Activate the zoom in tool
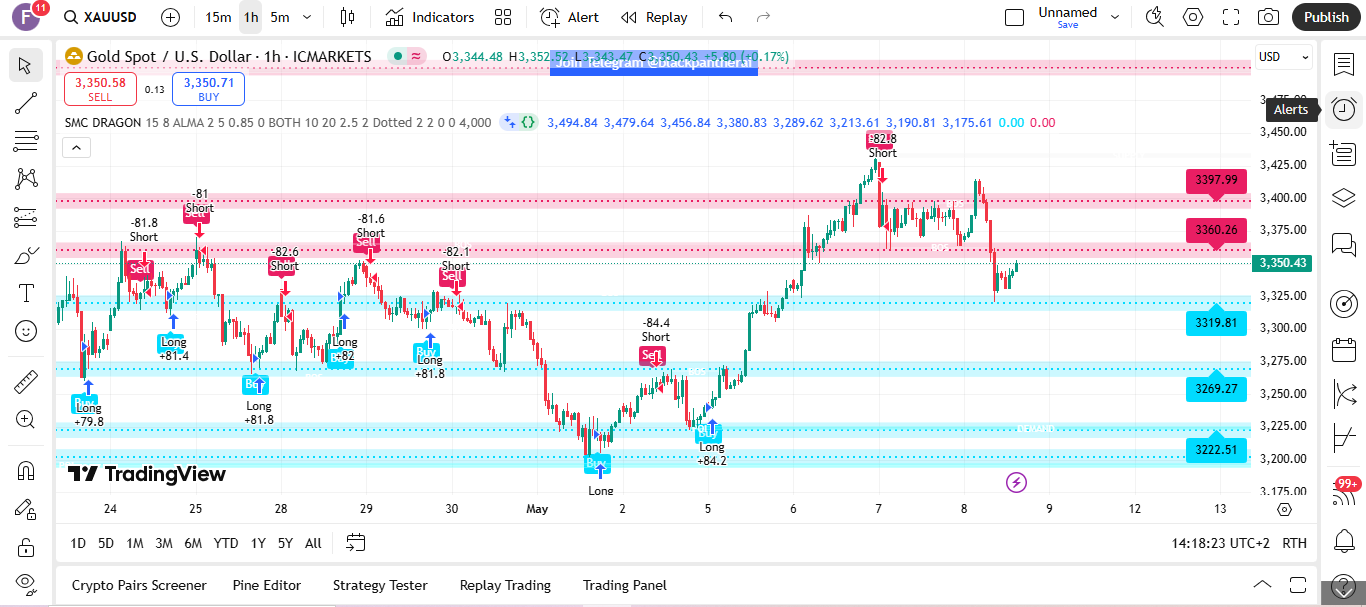 coord(25,419)
